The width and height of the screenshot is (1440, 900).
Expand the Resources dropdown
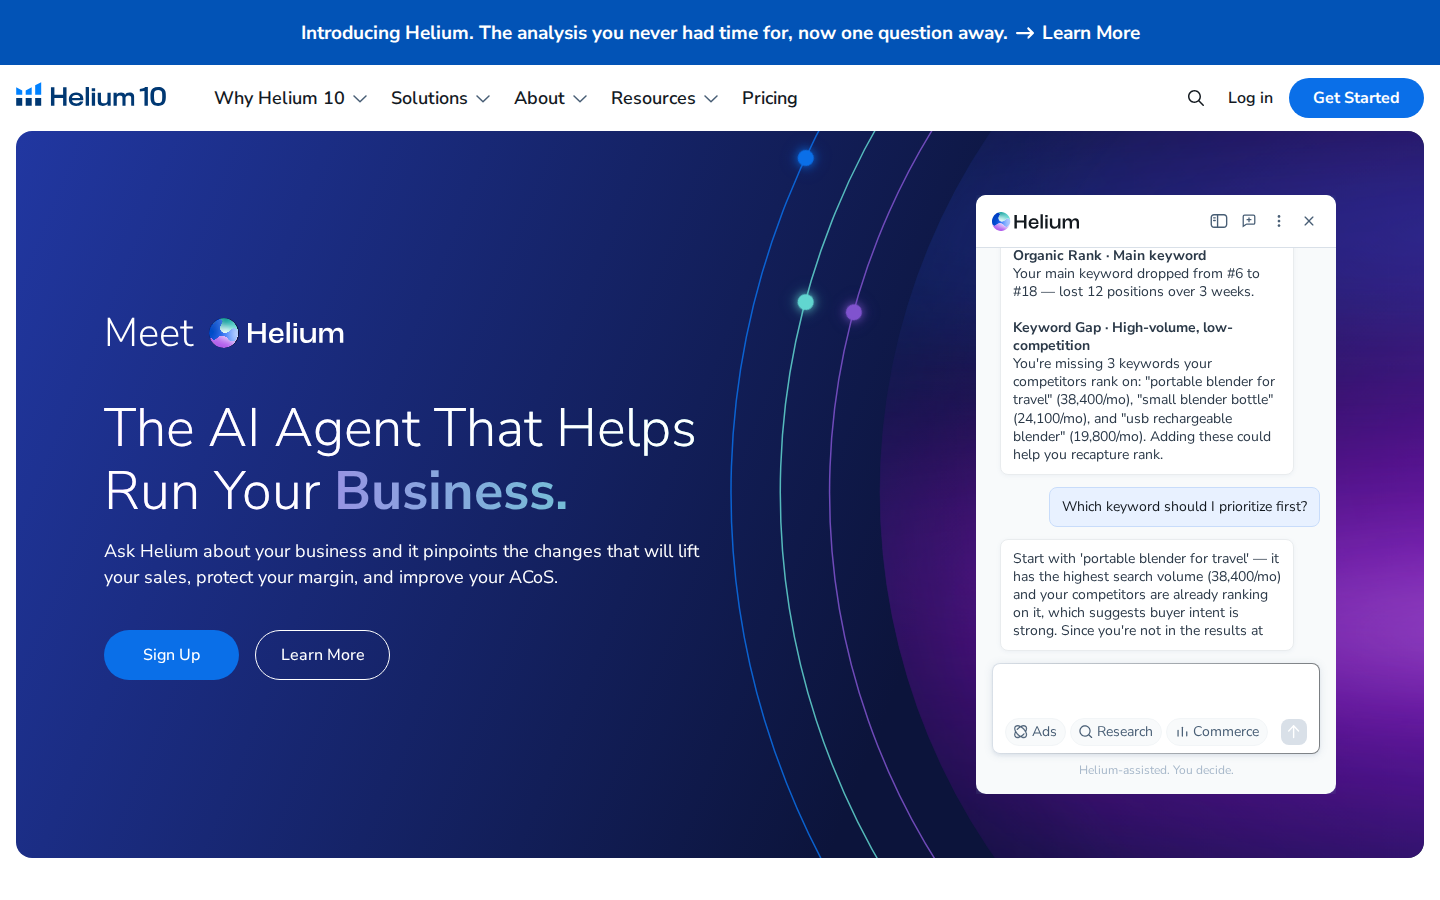click(x=664, y=98)
